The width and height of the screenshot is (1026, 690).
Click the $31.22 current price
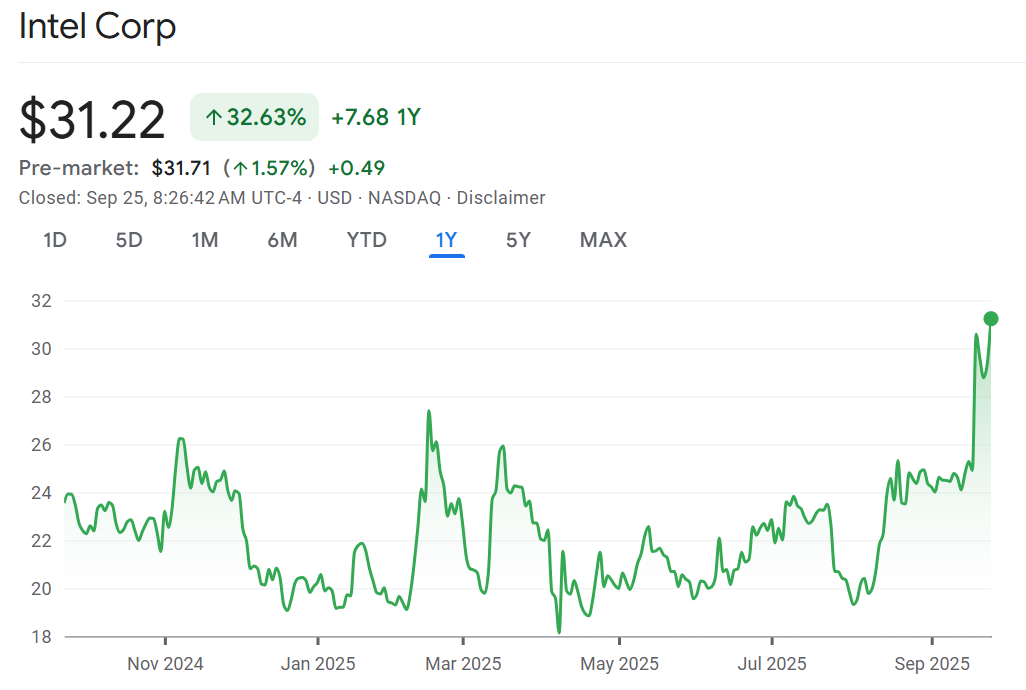pos(92,120)
